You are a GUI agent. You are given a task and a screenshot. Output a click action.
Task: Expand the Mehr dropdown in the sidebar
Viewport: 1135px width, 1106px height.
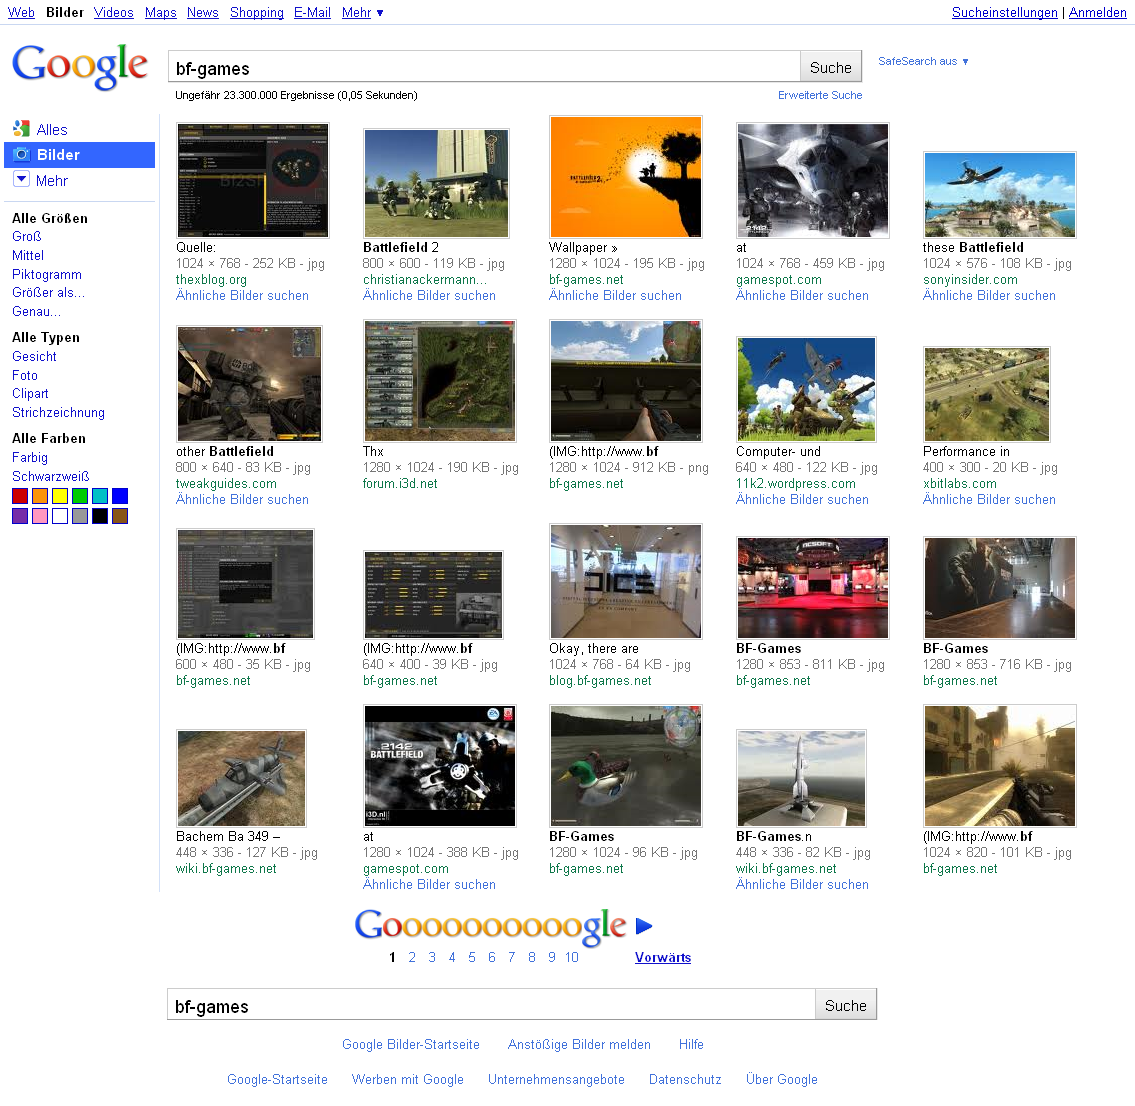(22, 180)
